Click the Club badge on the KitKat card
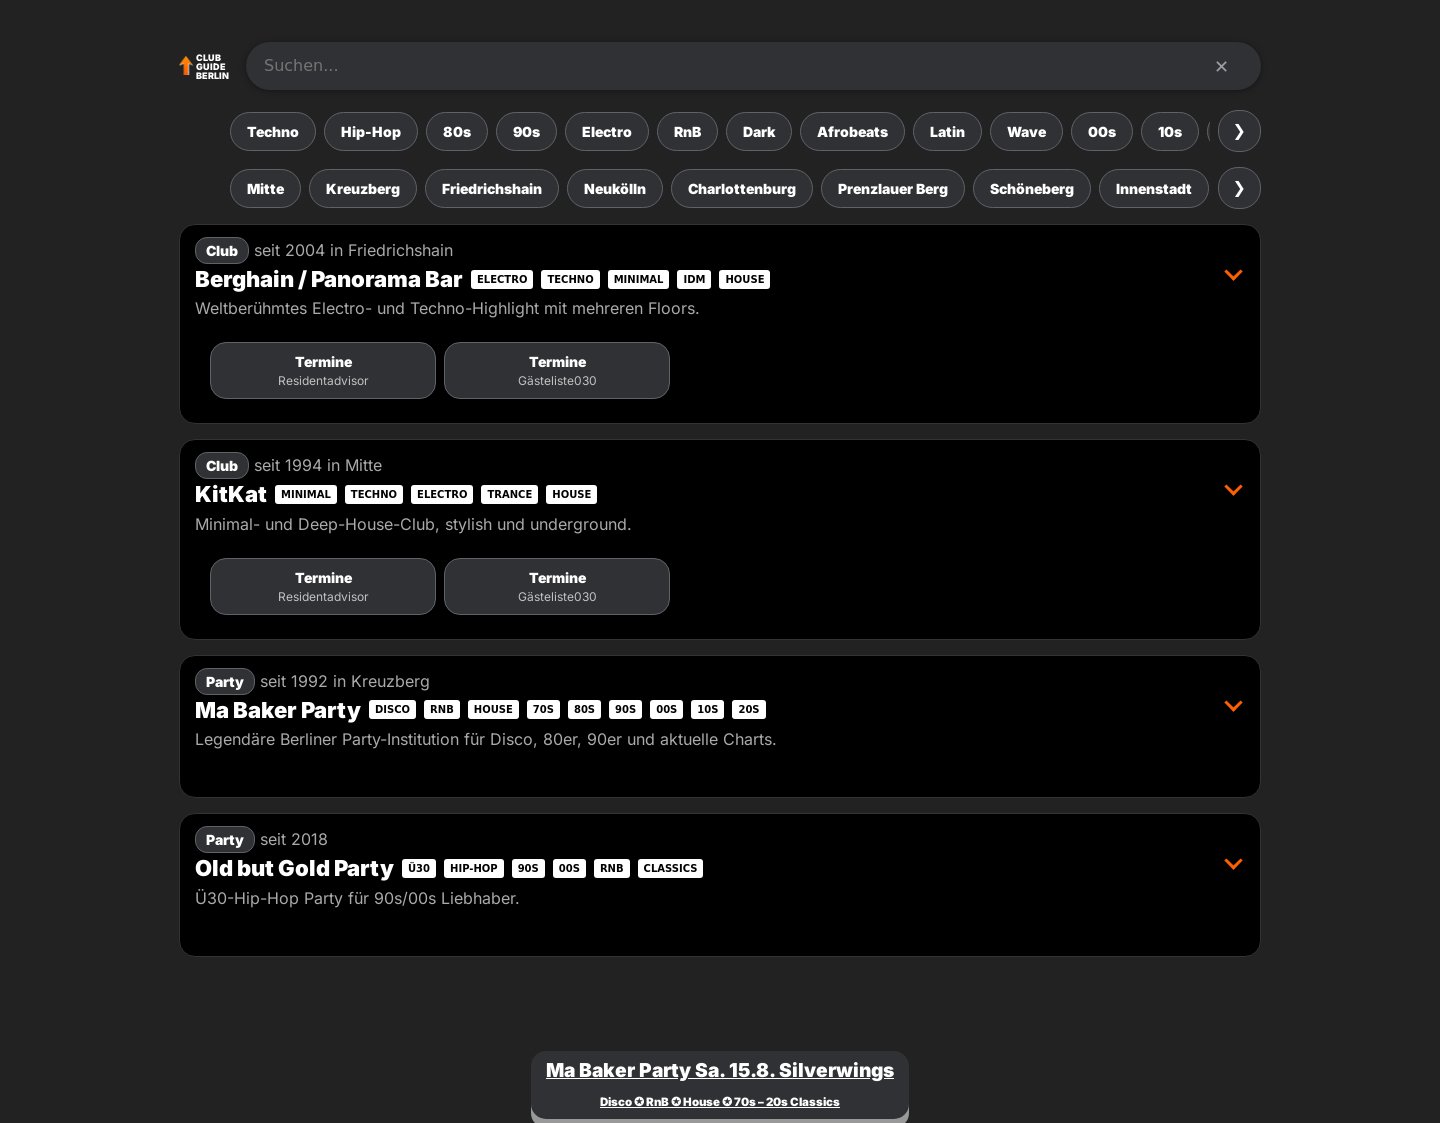 tap(222, 466)
